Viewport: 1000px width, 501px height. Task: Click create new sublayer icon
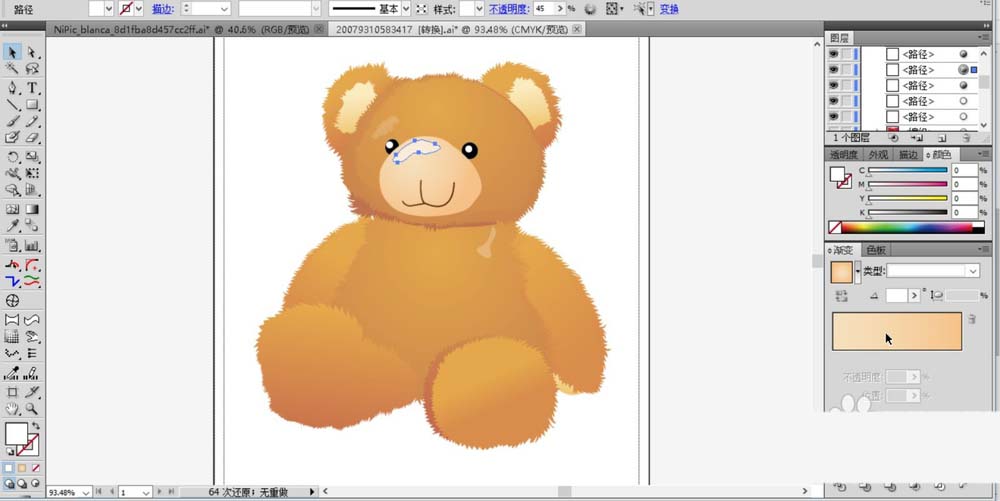point(917,138)
